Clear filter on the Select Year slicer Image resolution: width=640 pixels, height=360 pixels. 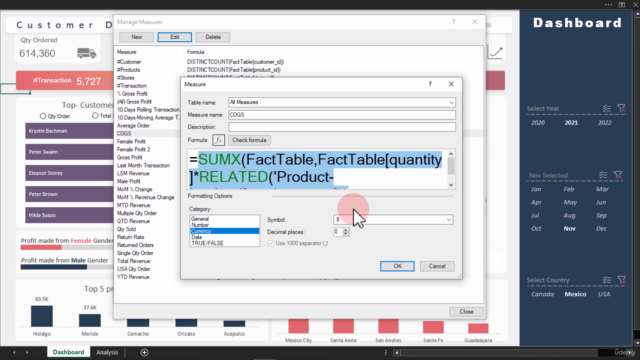point(621,108)
